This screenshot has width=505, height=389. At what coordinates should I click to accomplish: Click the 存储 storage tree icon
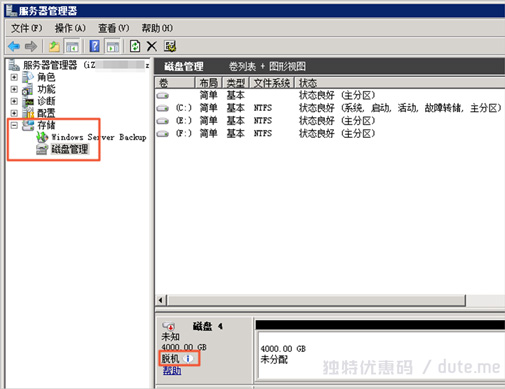pyautogui.click(x=28, y=125)
